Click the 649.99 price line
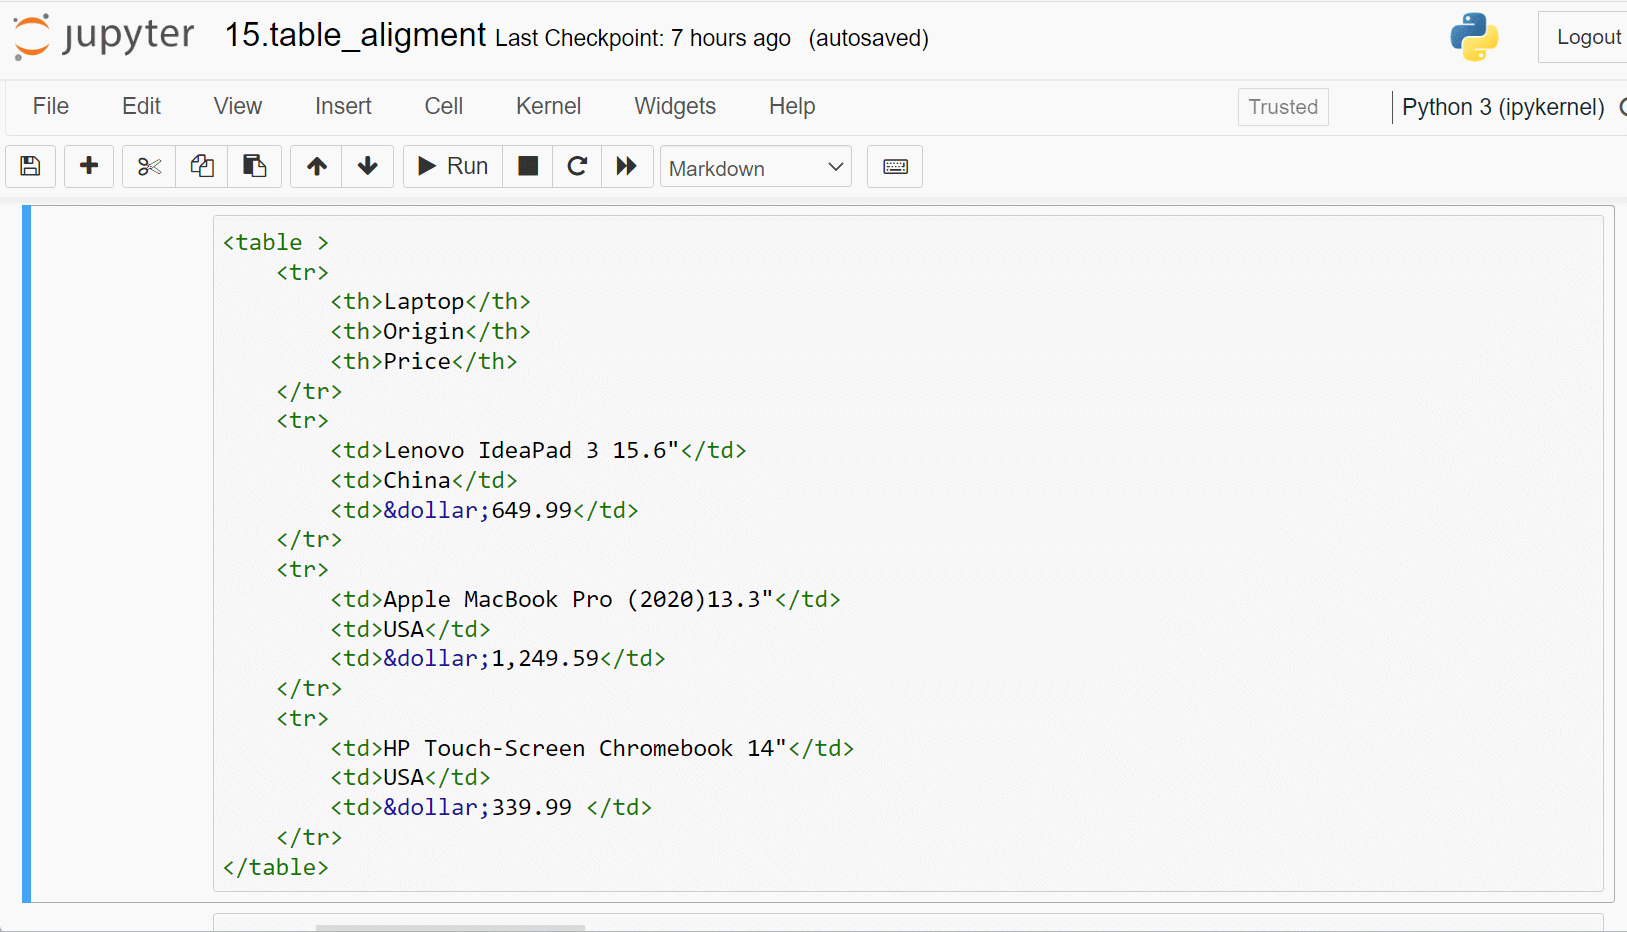Image resolution: width=1627 pixels, height=932 pixels. point(484,510)
